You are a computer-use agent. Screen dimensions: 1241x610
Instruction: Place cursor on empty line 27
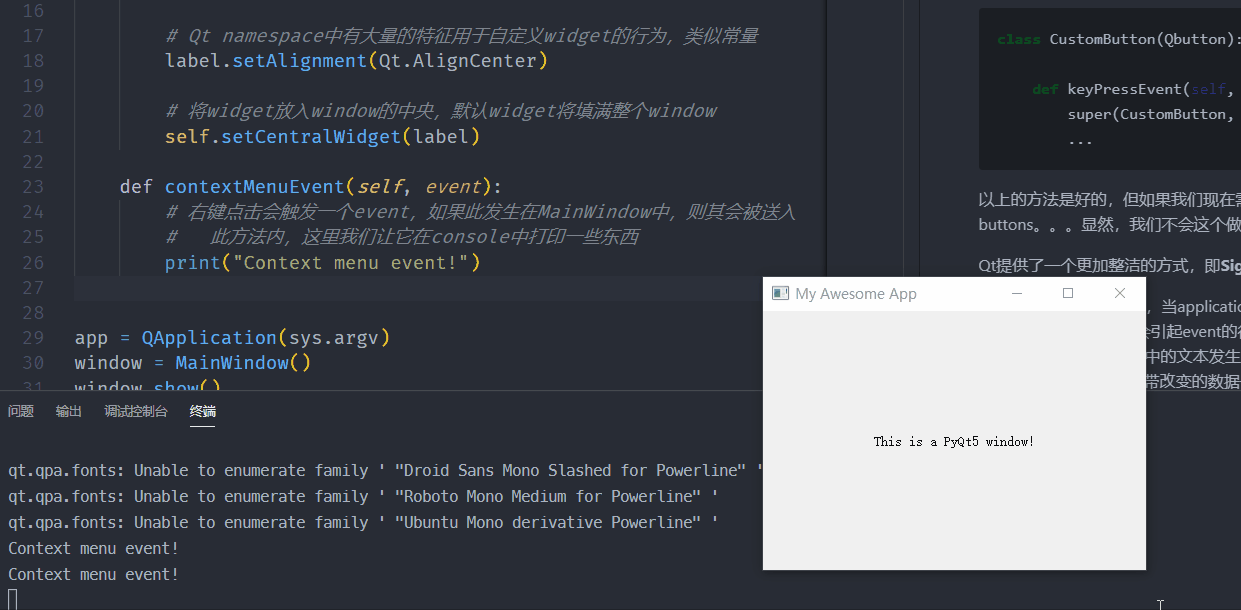(x=400, y=289)
